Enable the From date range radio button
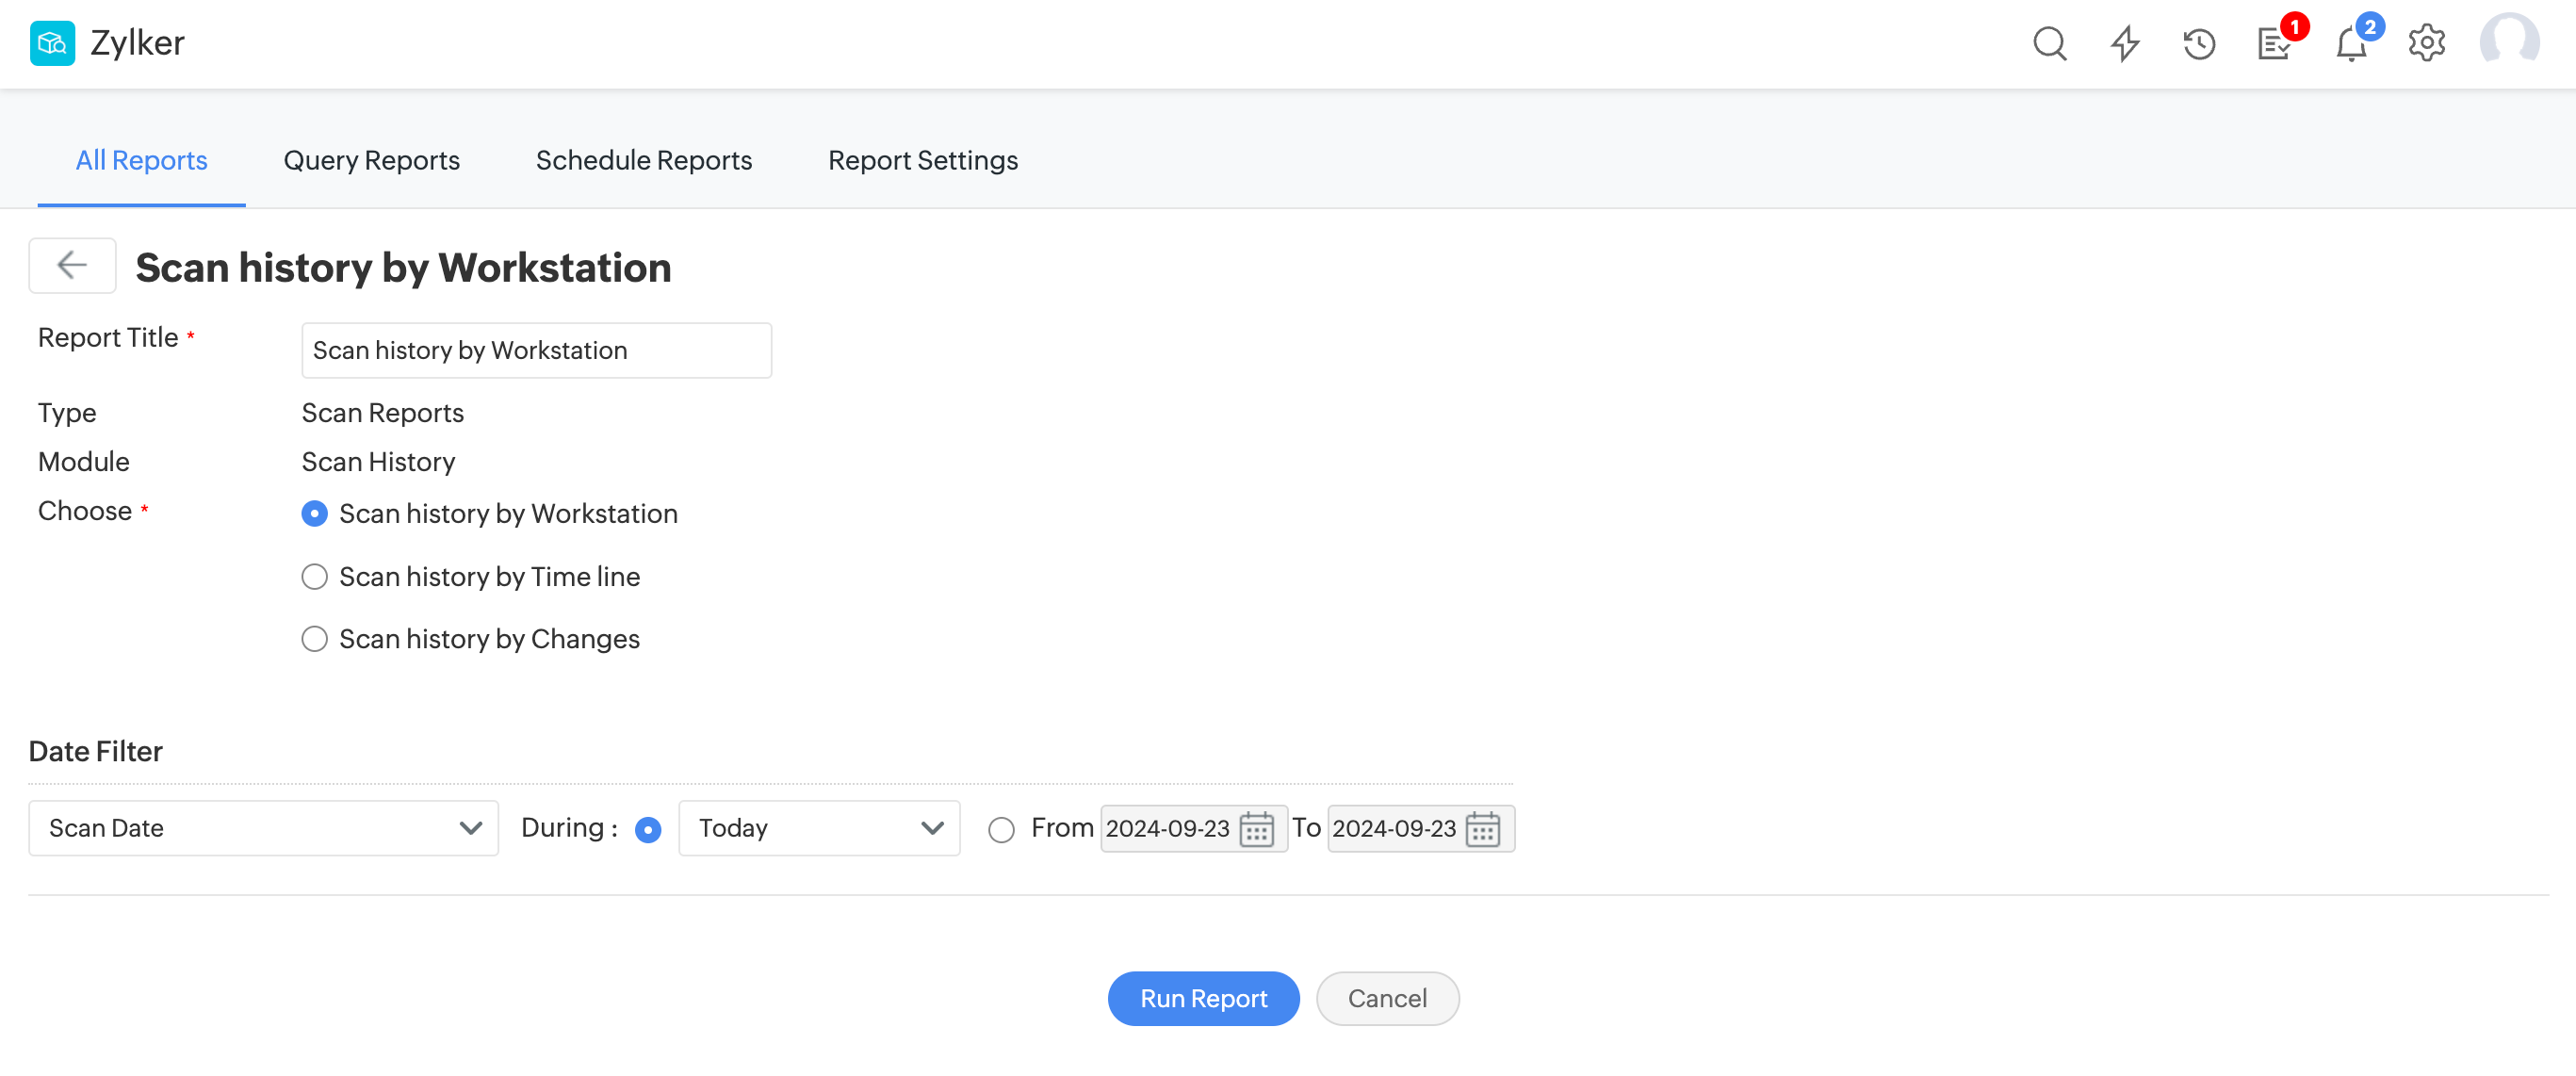2576x1076 pixels. click(x=1001, y=829)
